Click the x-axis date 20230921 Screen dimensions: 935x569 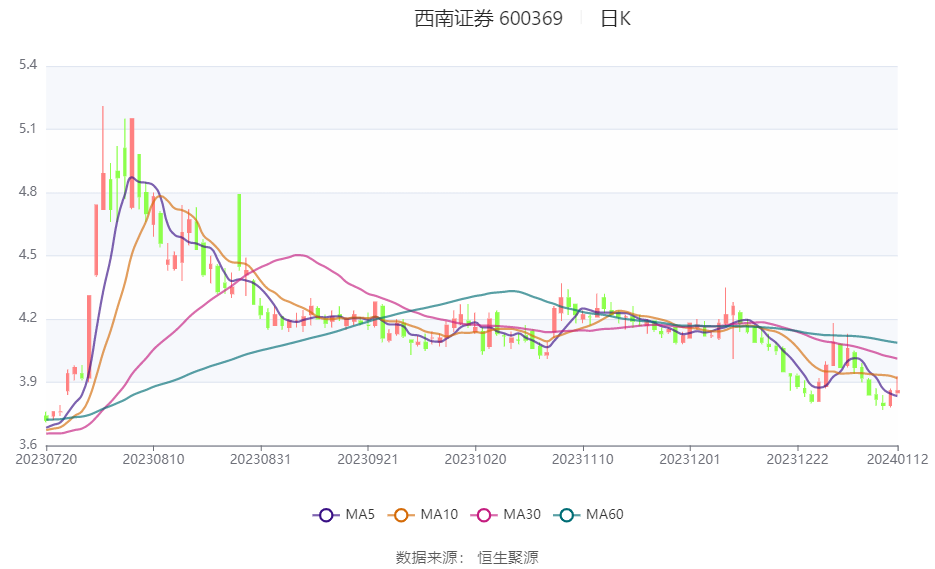coord(368,459)
